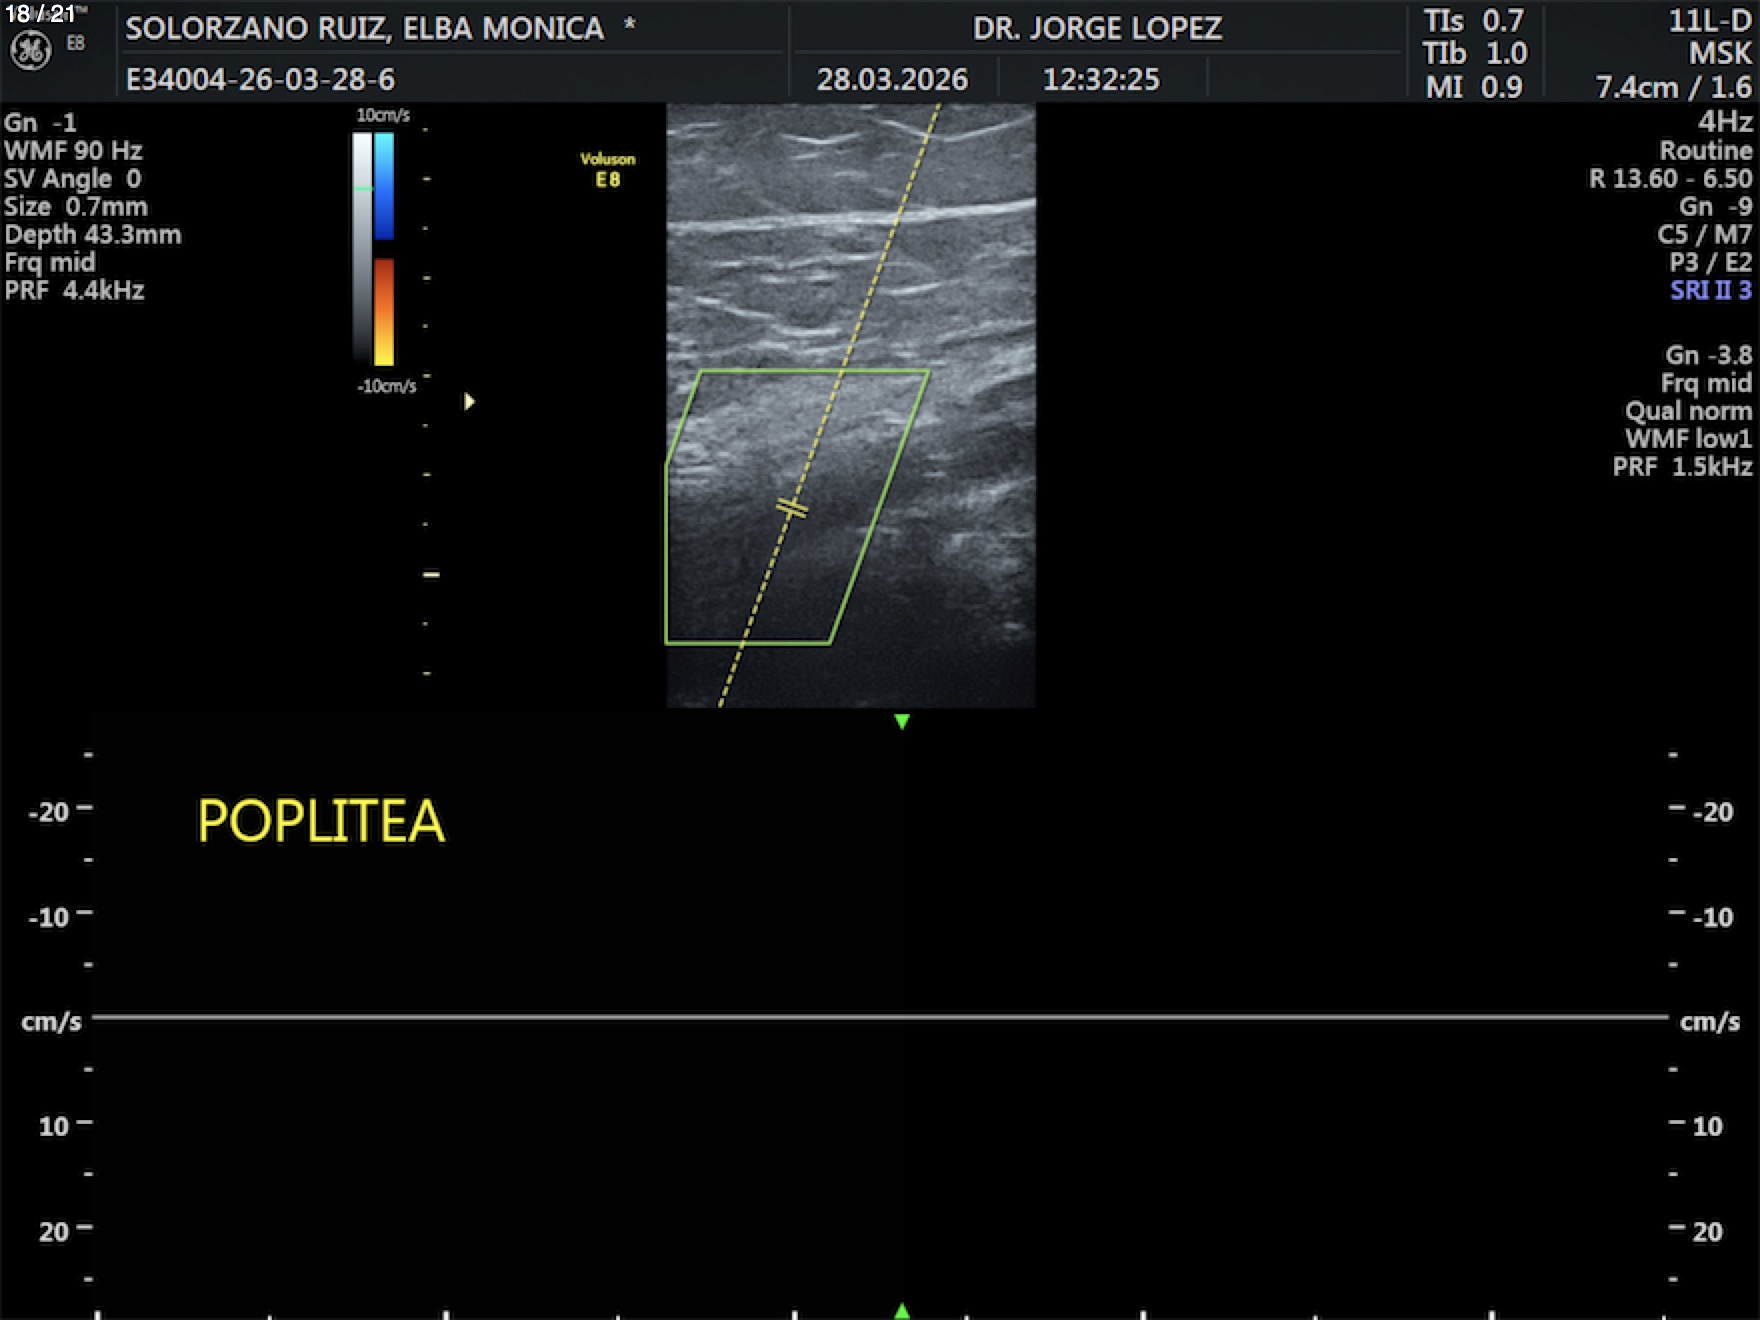Select the POPLITEA annotation text
Screen dimensions: 1760x1320
pyautogui.click(x=321, y=821)
